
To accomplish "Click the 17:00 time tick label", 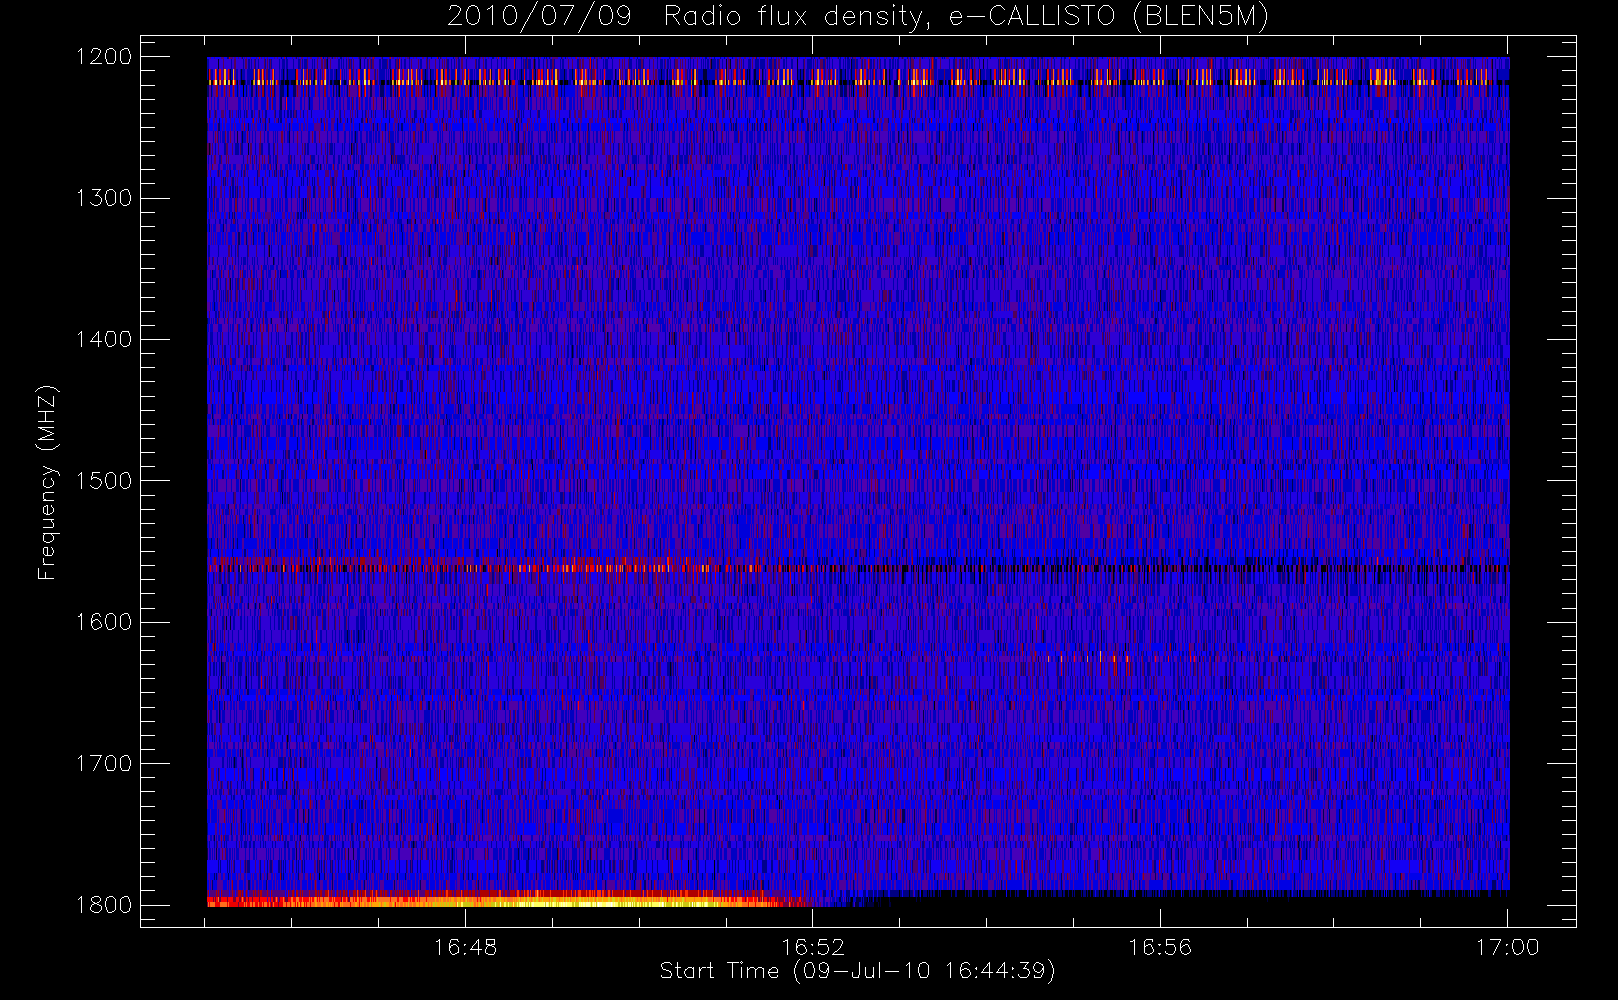I will point(1507,947).
